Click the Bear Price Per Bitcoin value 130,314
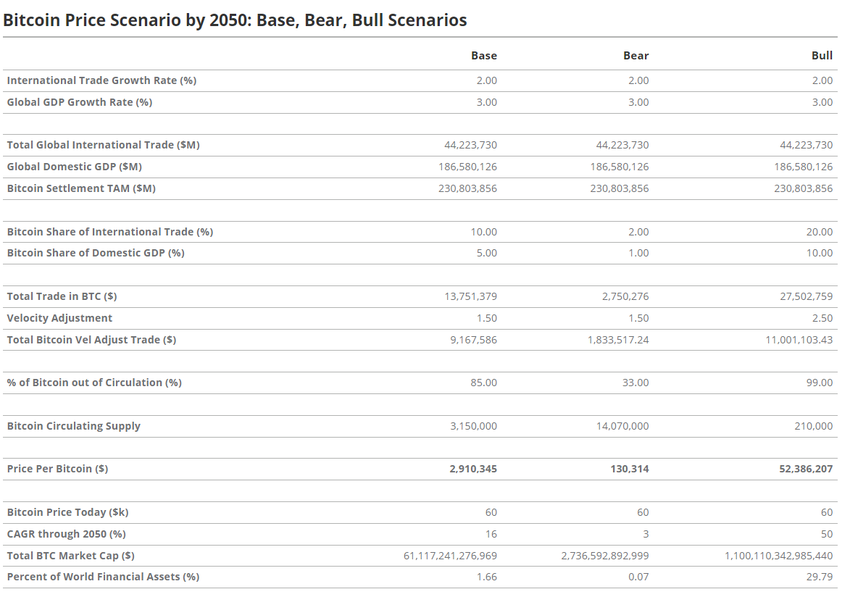Image resolution: width=850 pixels, height=597 pixels. (x=629, y=469)
